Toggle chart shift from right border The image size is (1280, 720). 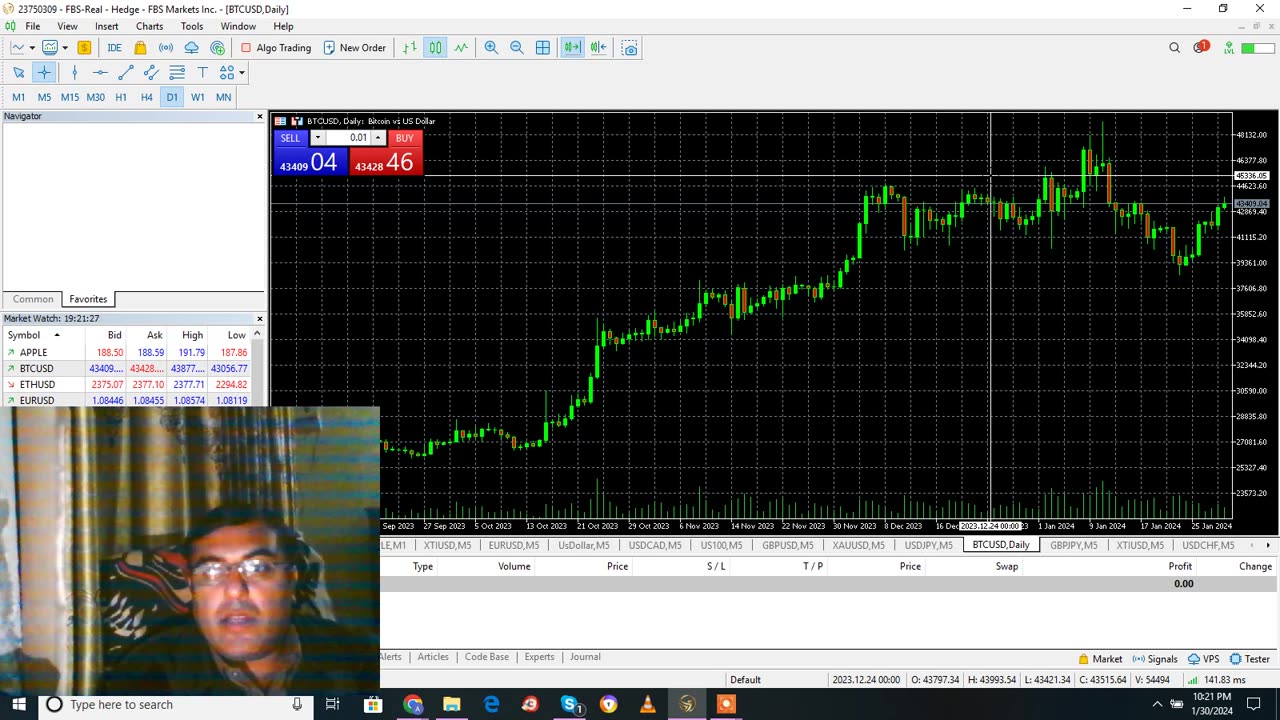click(598, 48)
